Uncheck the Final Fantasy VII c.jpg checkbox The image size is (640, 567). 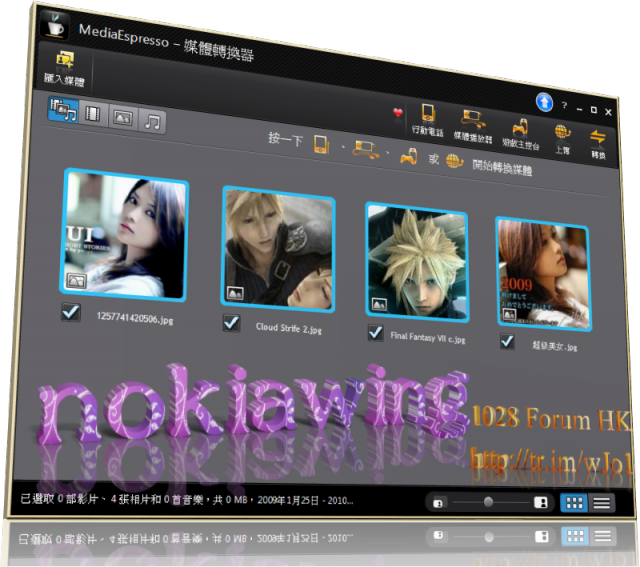point(376,333)
